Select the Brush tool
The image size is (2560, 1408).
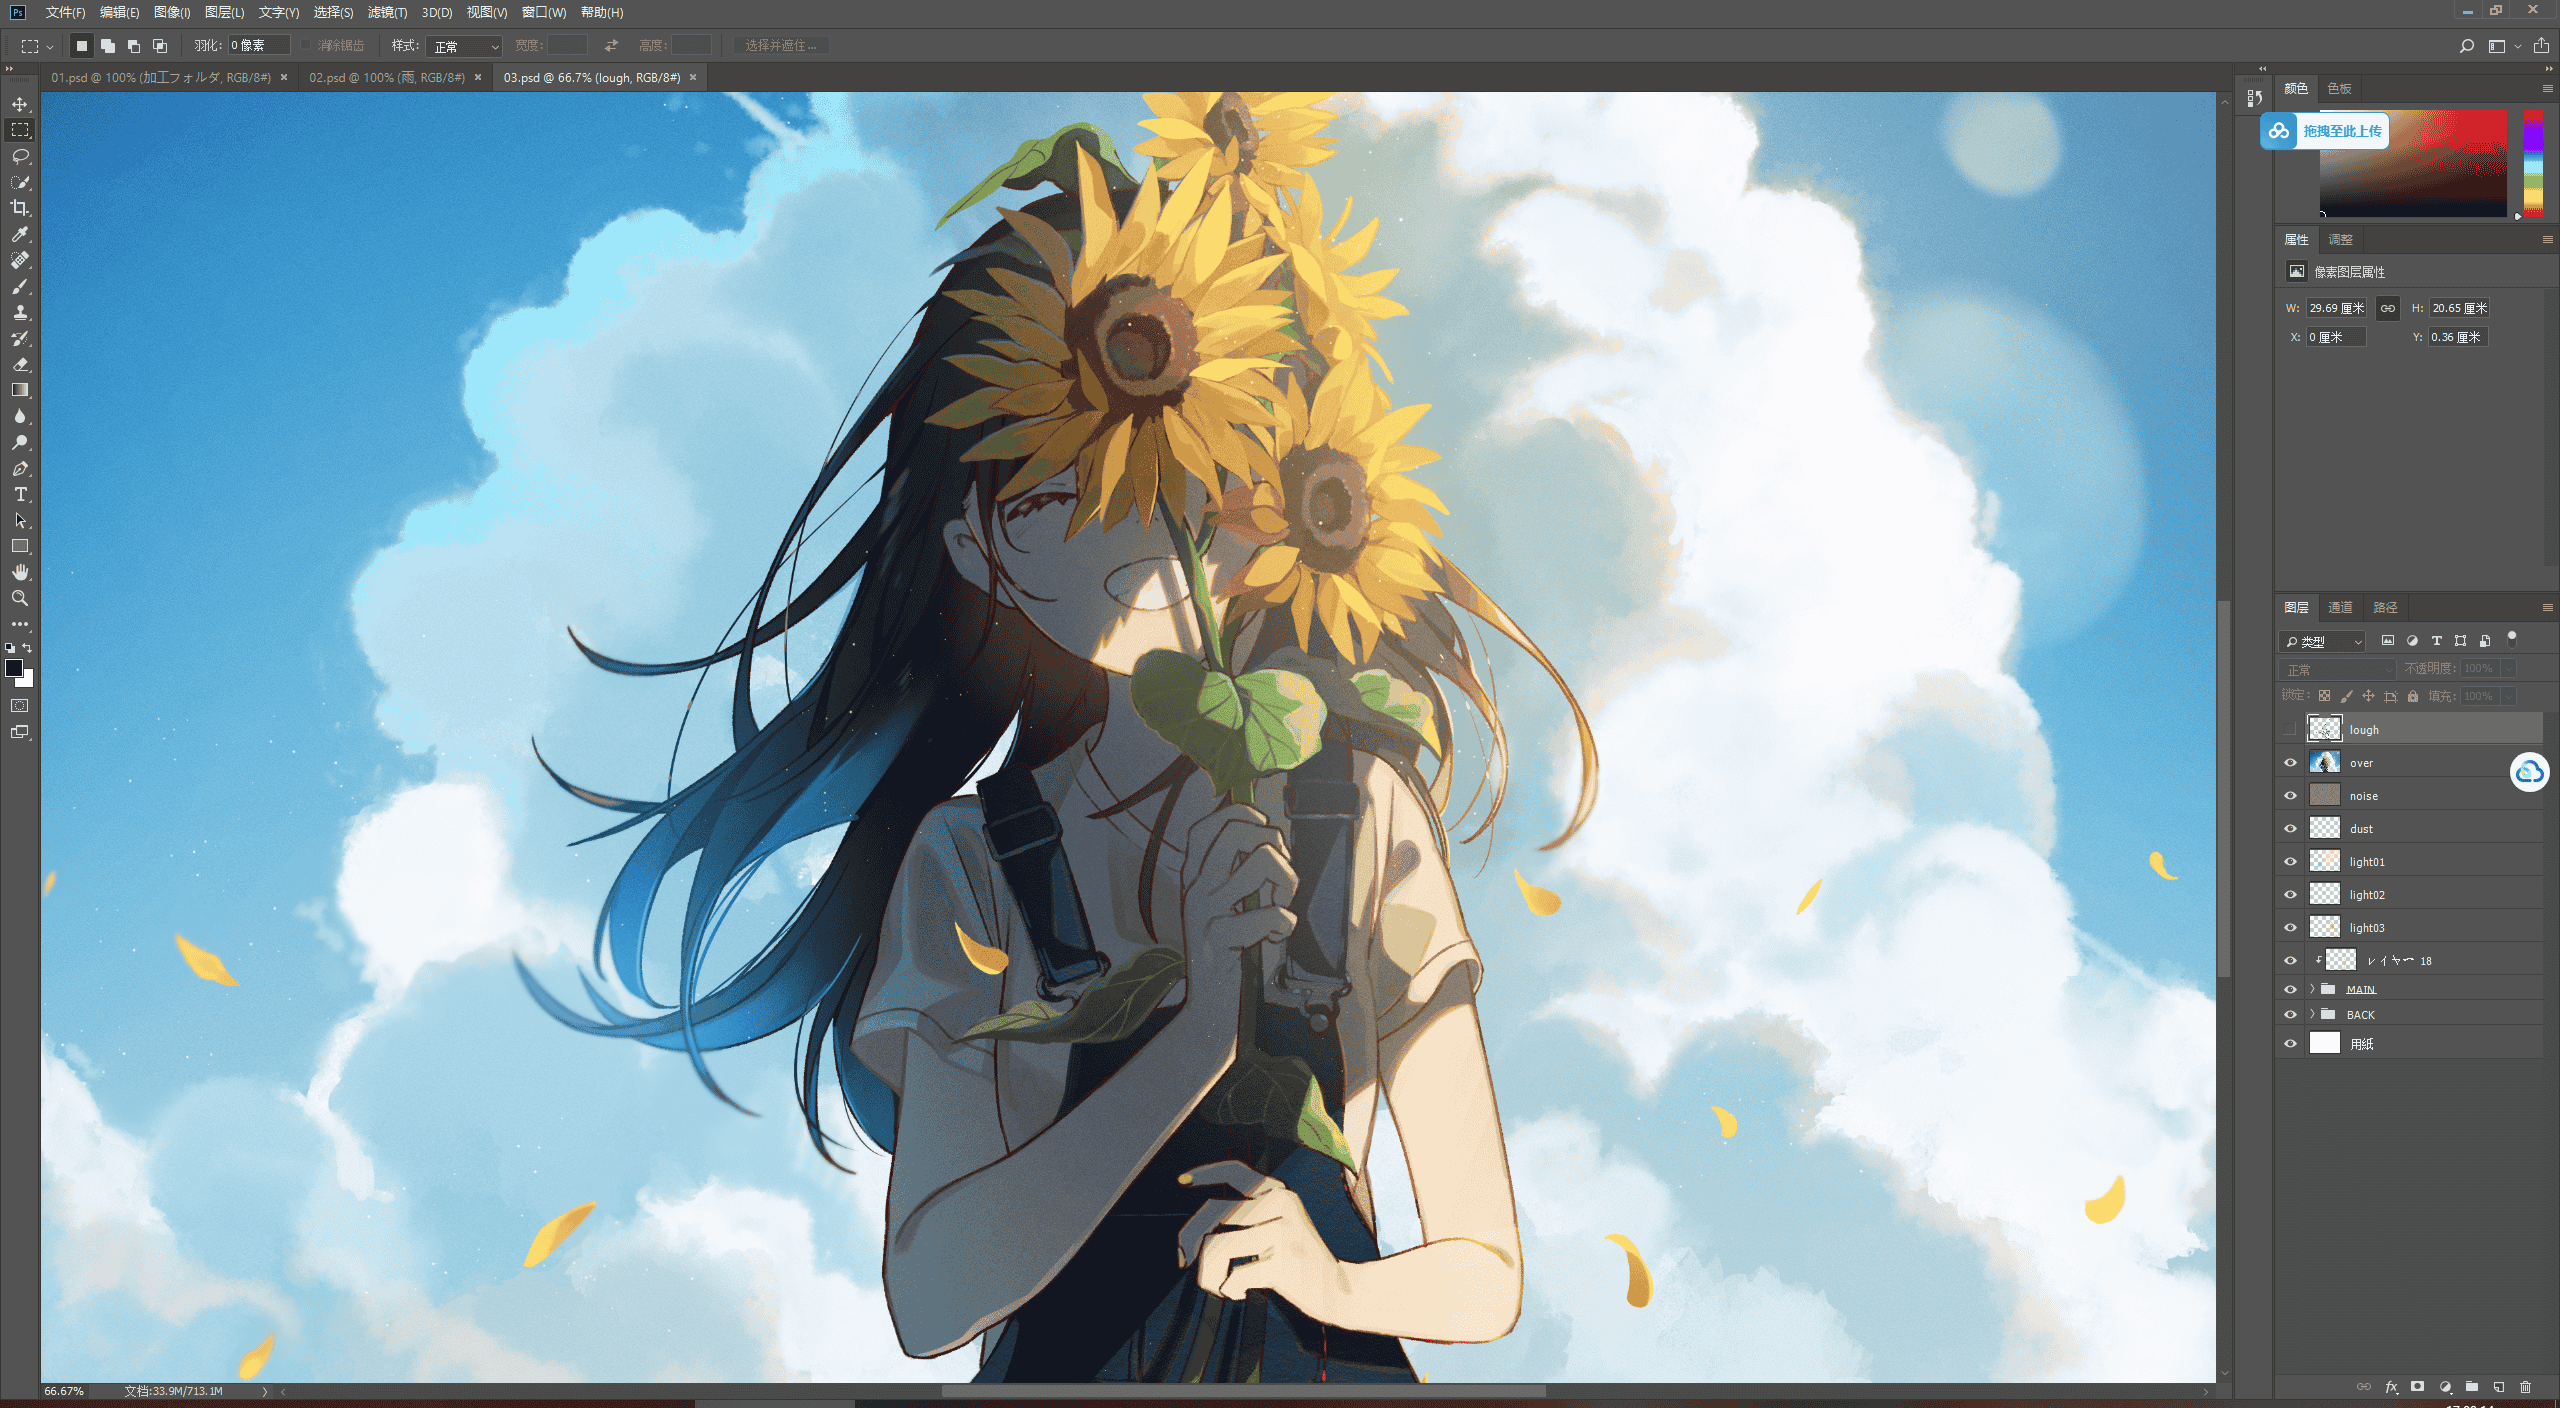20,287
